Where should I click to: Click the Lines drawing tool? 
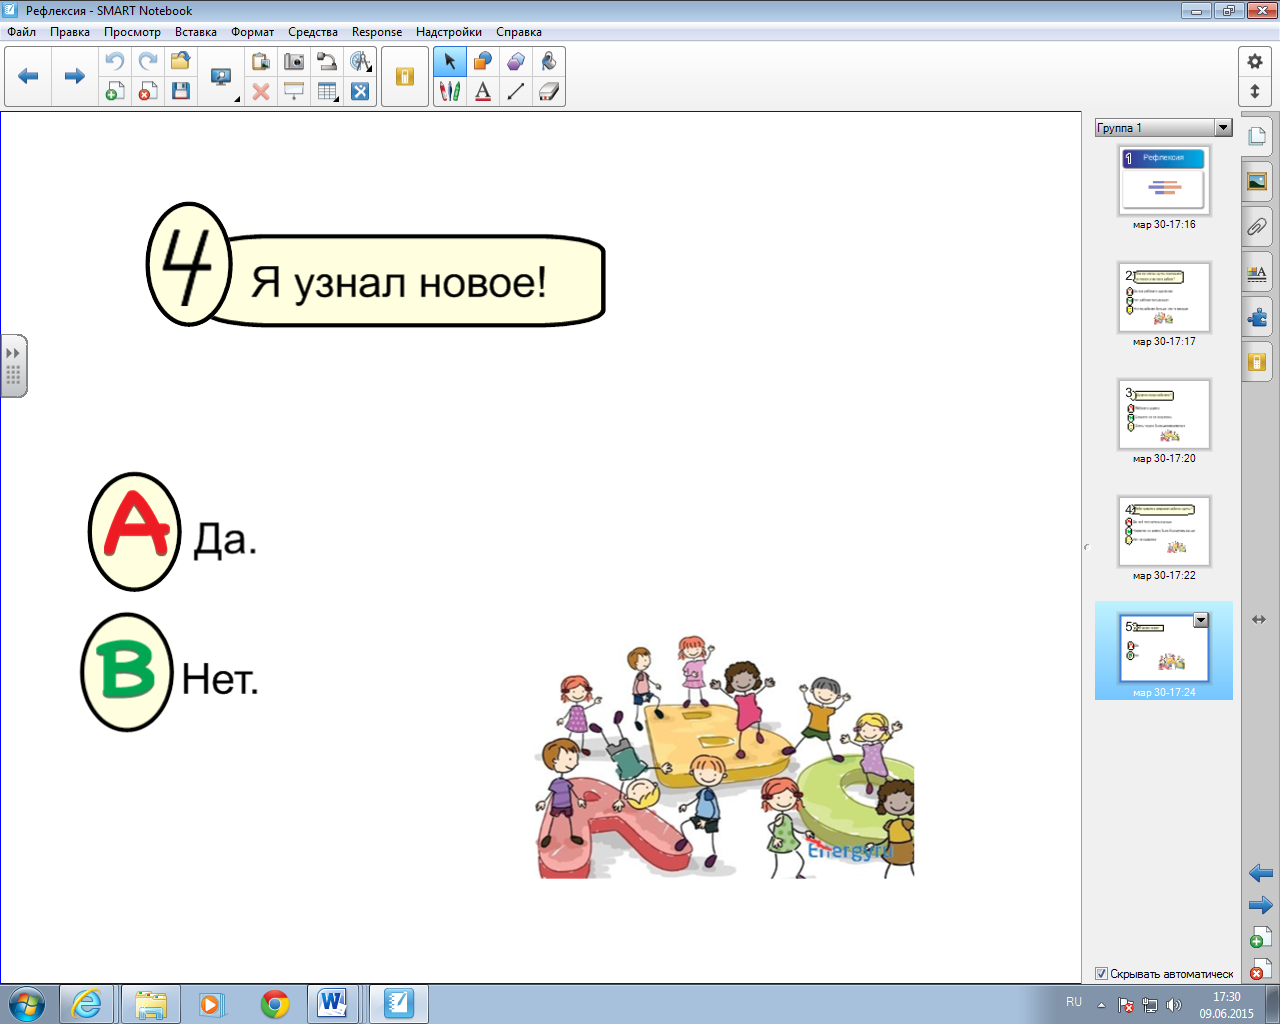pyautogui.click(x=516, y=92)
